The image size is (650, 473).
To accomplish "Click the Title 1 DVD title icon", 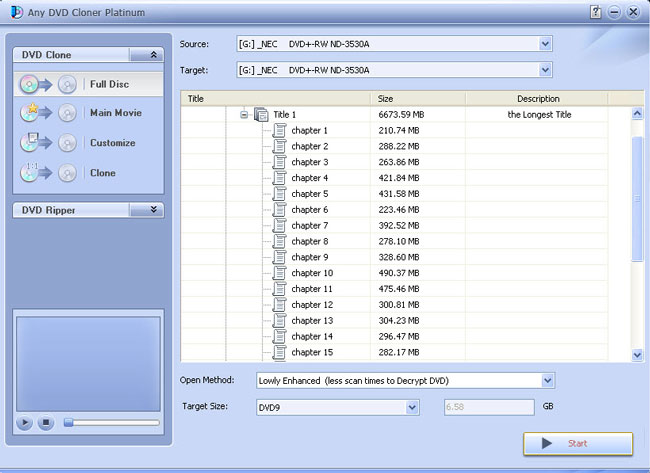I will (261, 115).
